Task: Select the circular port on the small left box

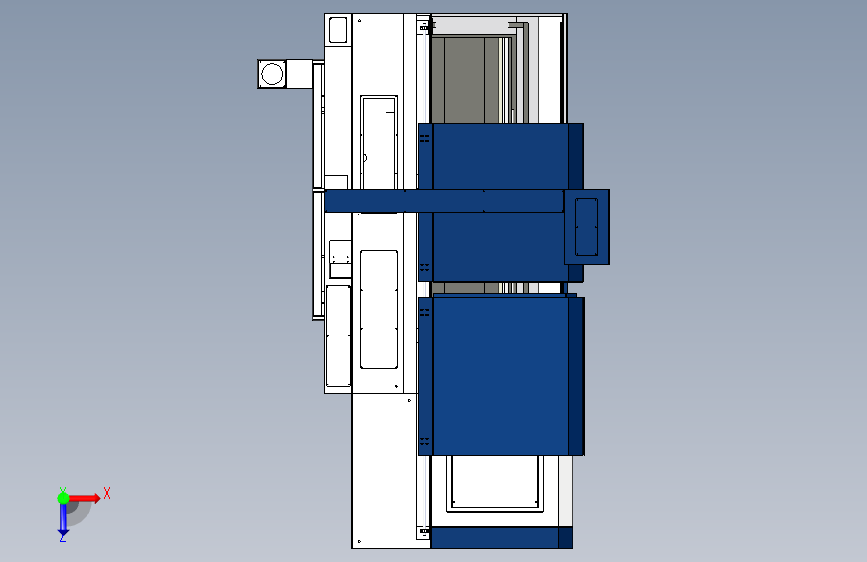Action: [x=271, y=74]
